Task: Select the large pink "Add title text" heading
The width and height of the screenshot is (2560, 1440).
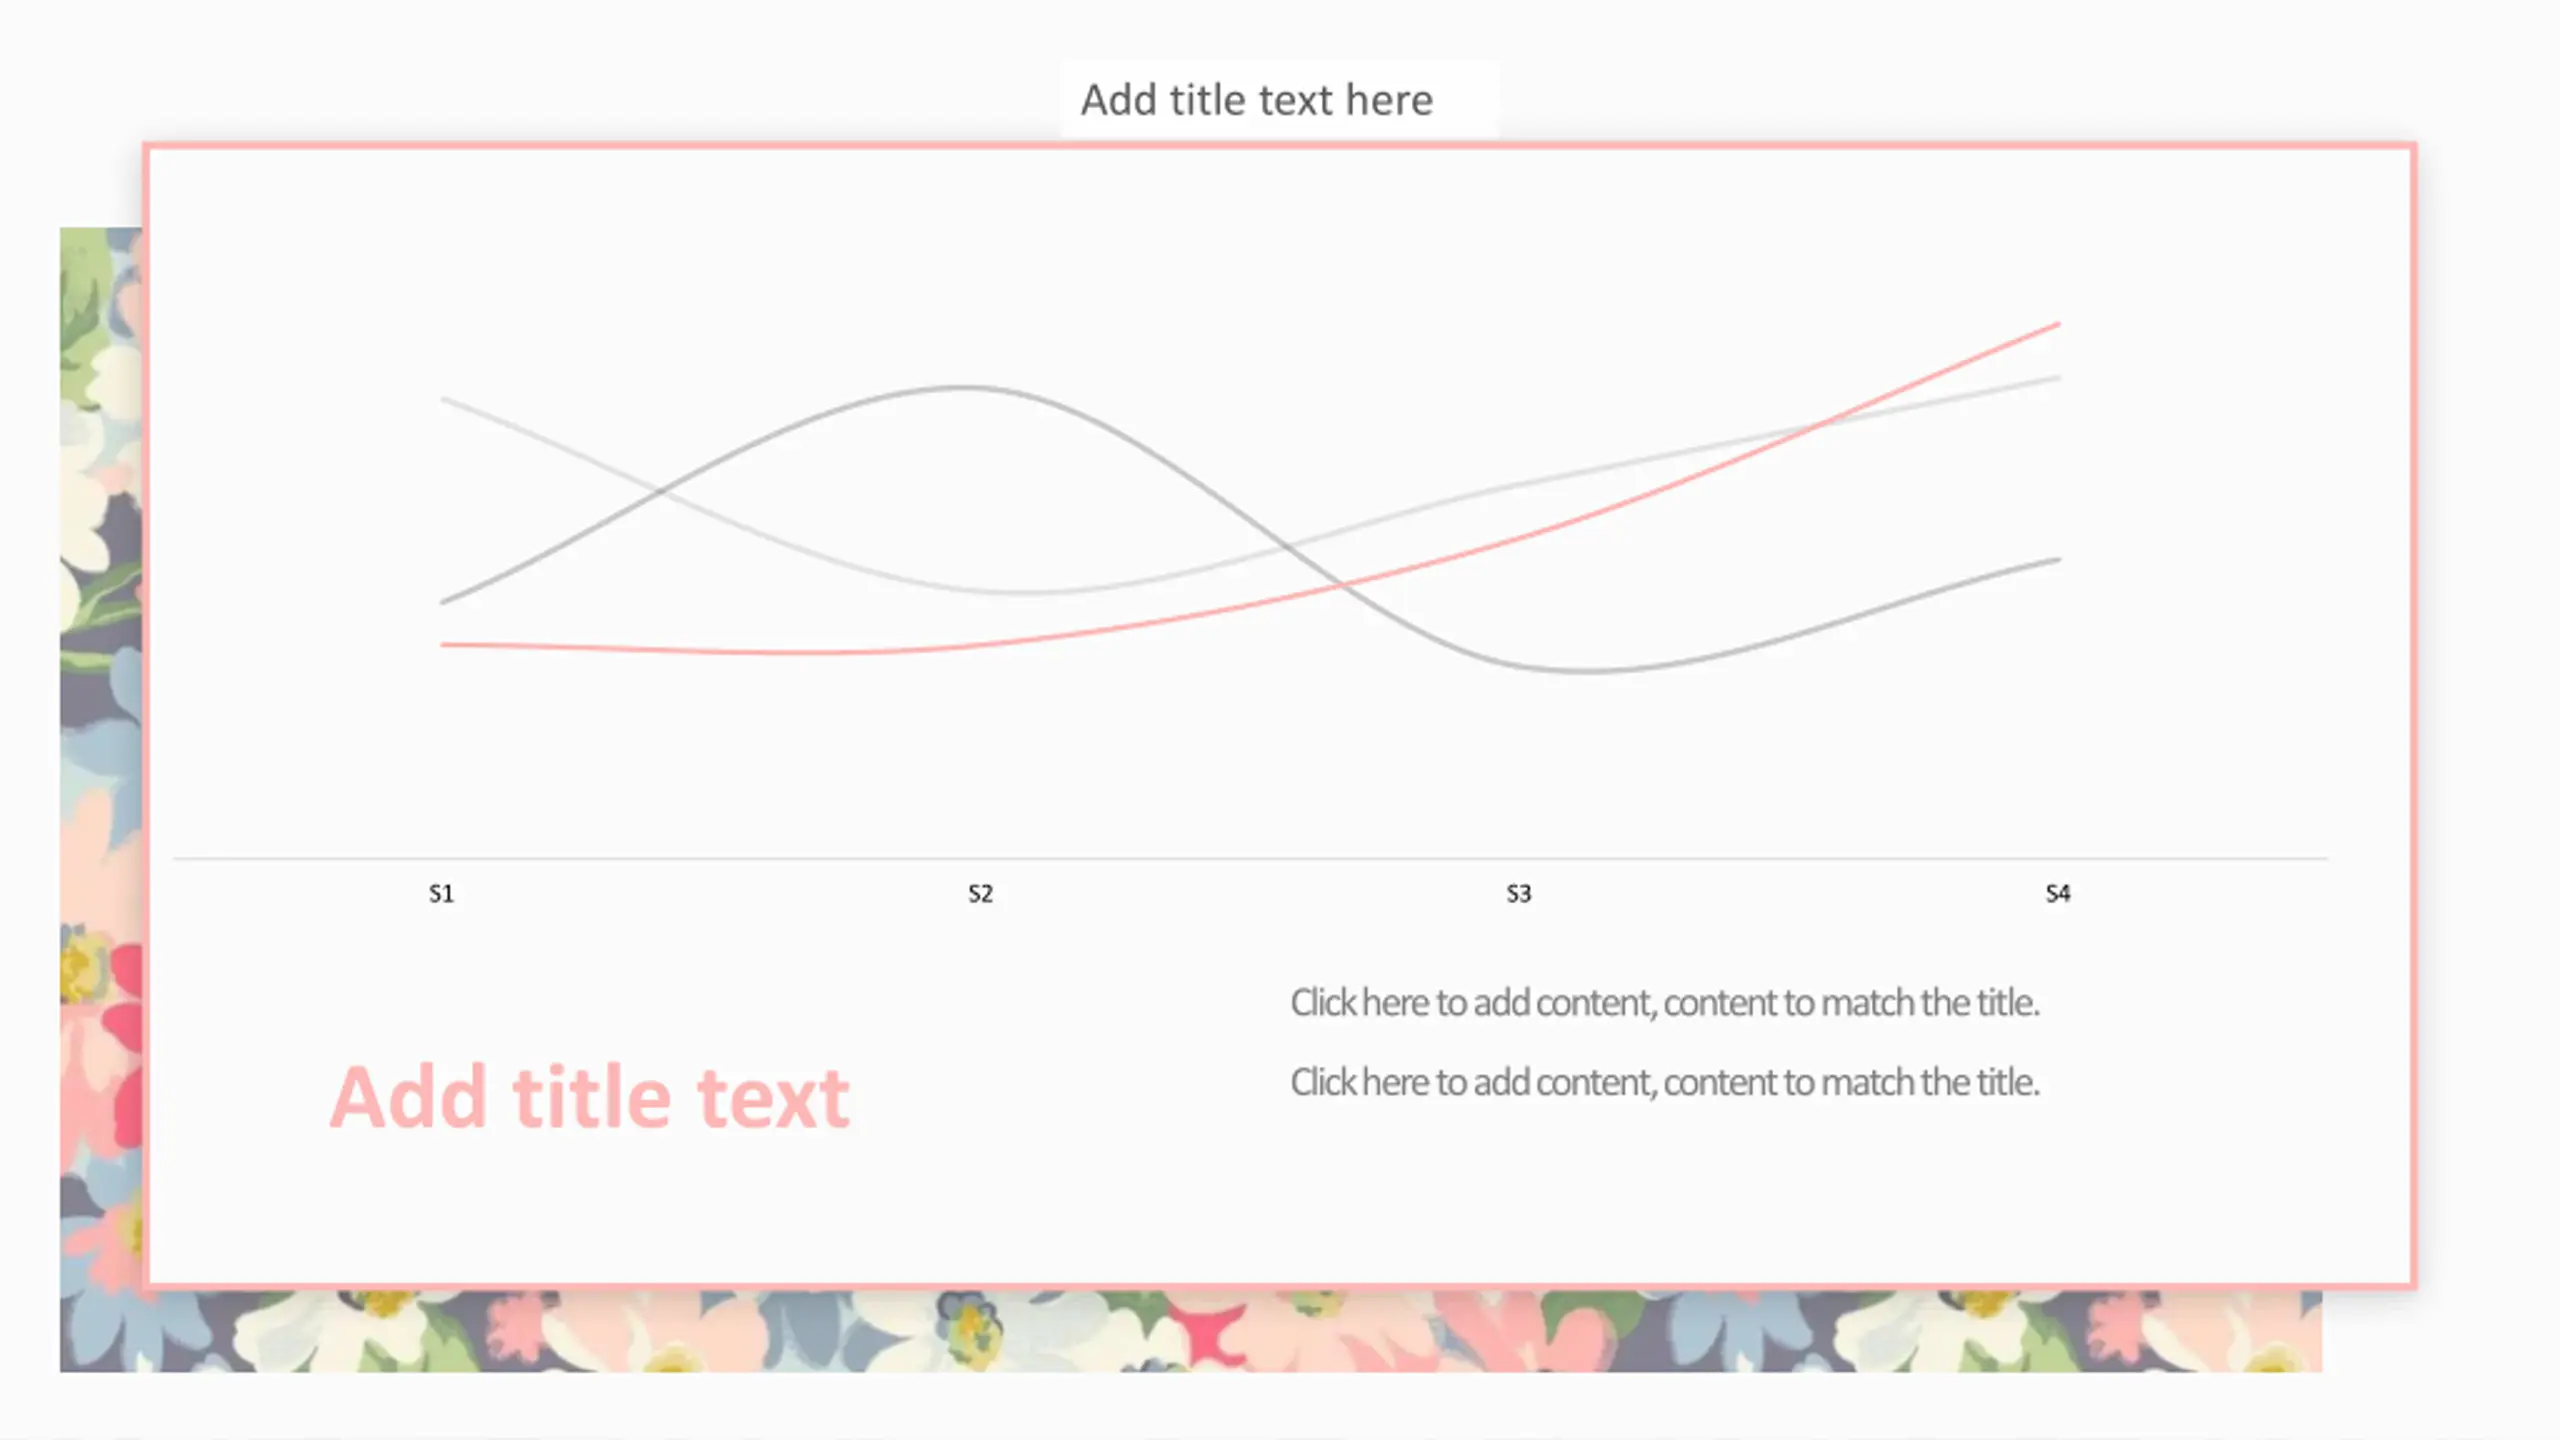Action: coord(590,1098)
